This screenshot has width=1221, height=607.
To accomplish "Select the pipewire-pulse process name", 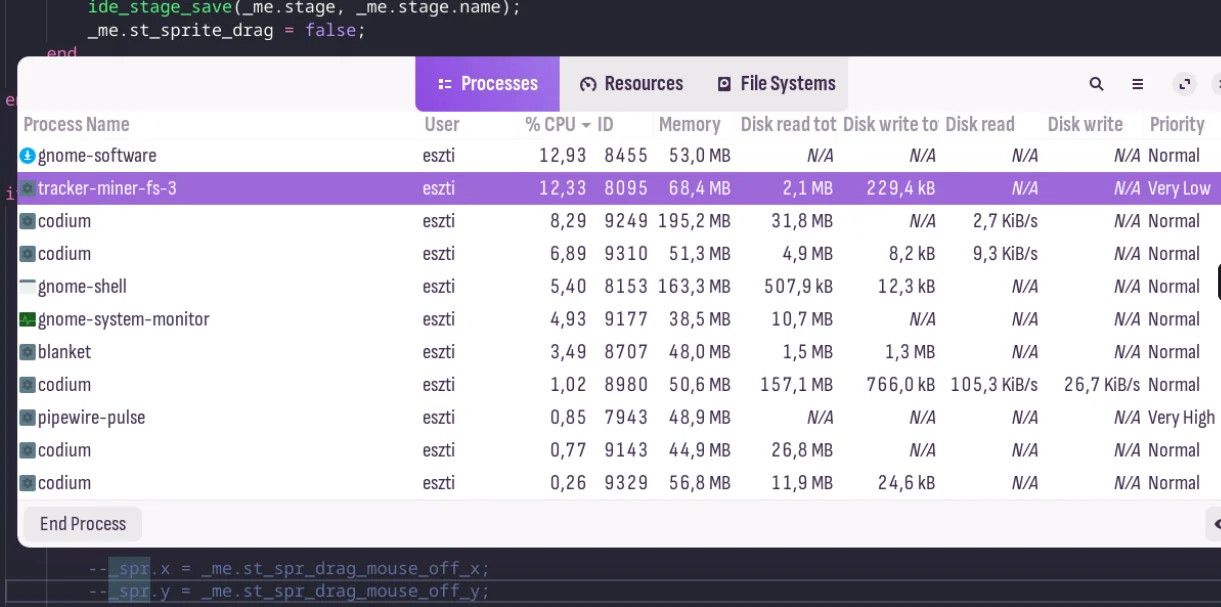I will (91, 418).
